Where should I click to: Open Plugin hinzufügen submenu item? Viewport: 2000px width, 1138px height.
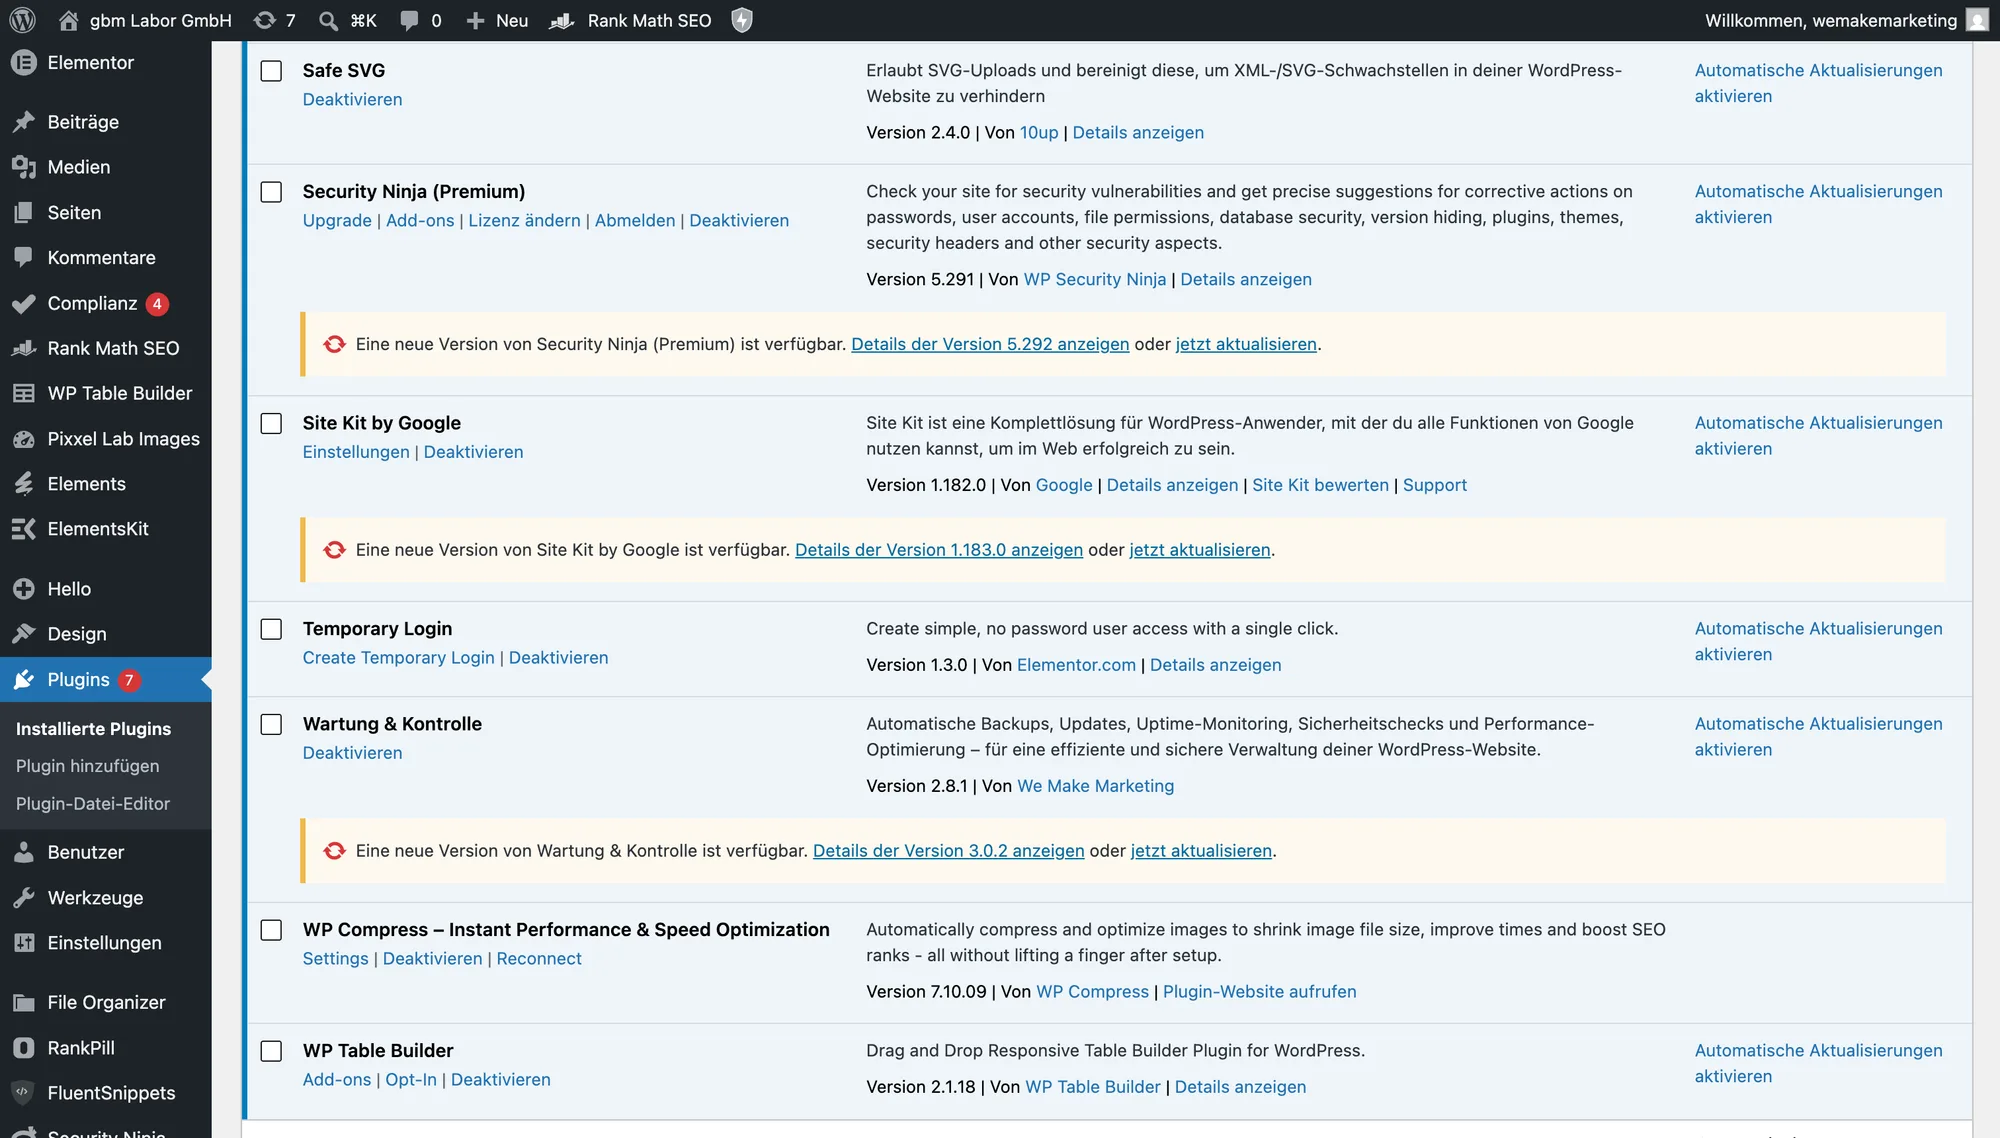[87, 766]
